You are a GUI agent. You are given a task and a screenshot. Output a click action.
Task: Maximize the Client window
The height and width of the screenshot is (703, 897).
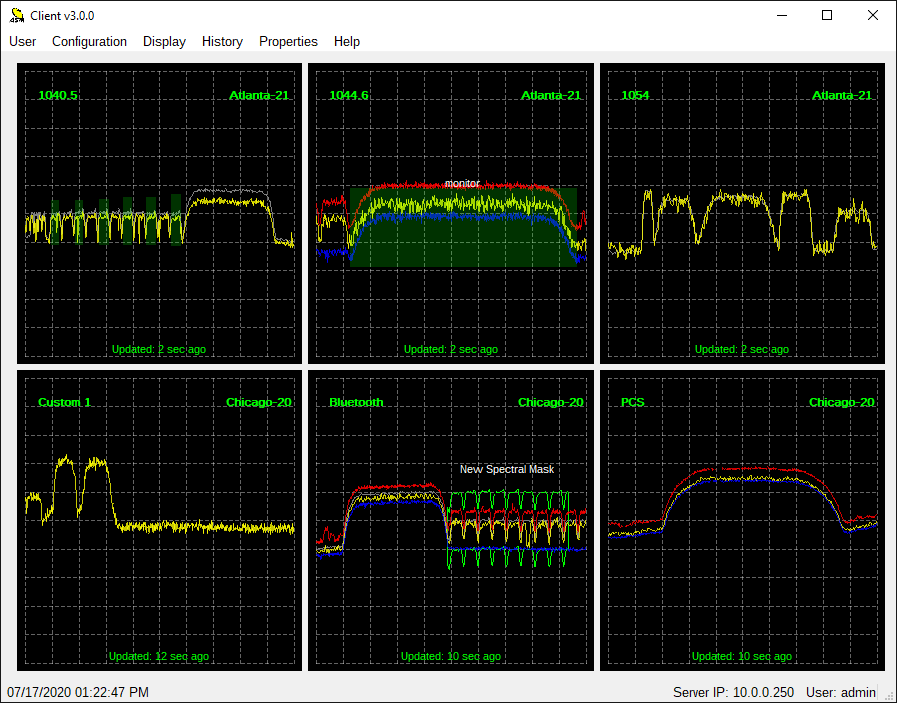tap(827, 15)
